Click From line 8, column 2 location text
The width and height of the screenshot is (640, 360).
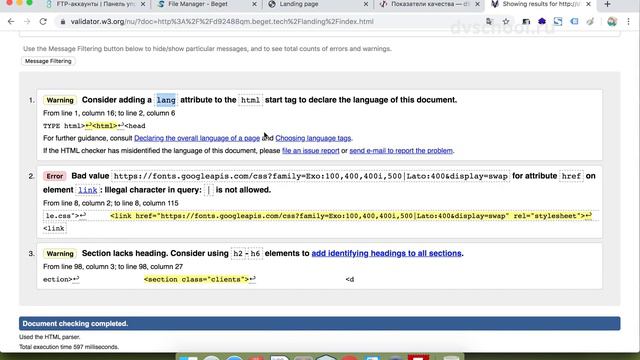pos(111,203)
